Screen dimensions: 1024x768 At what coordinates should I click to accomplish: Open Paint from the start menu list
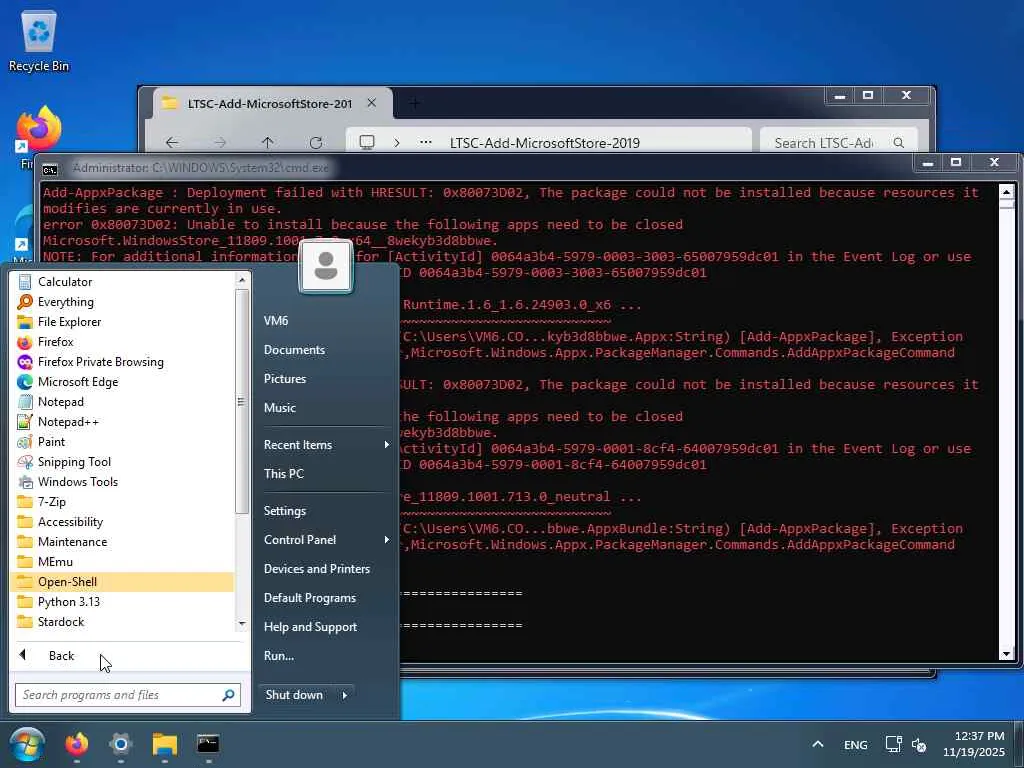[122, 441]
